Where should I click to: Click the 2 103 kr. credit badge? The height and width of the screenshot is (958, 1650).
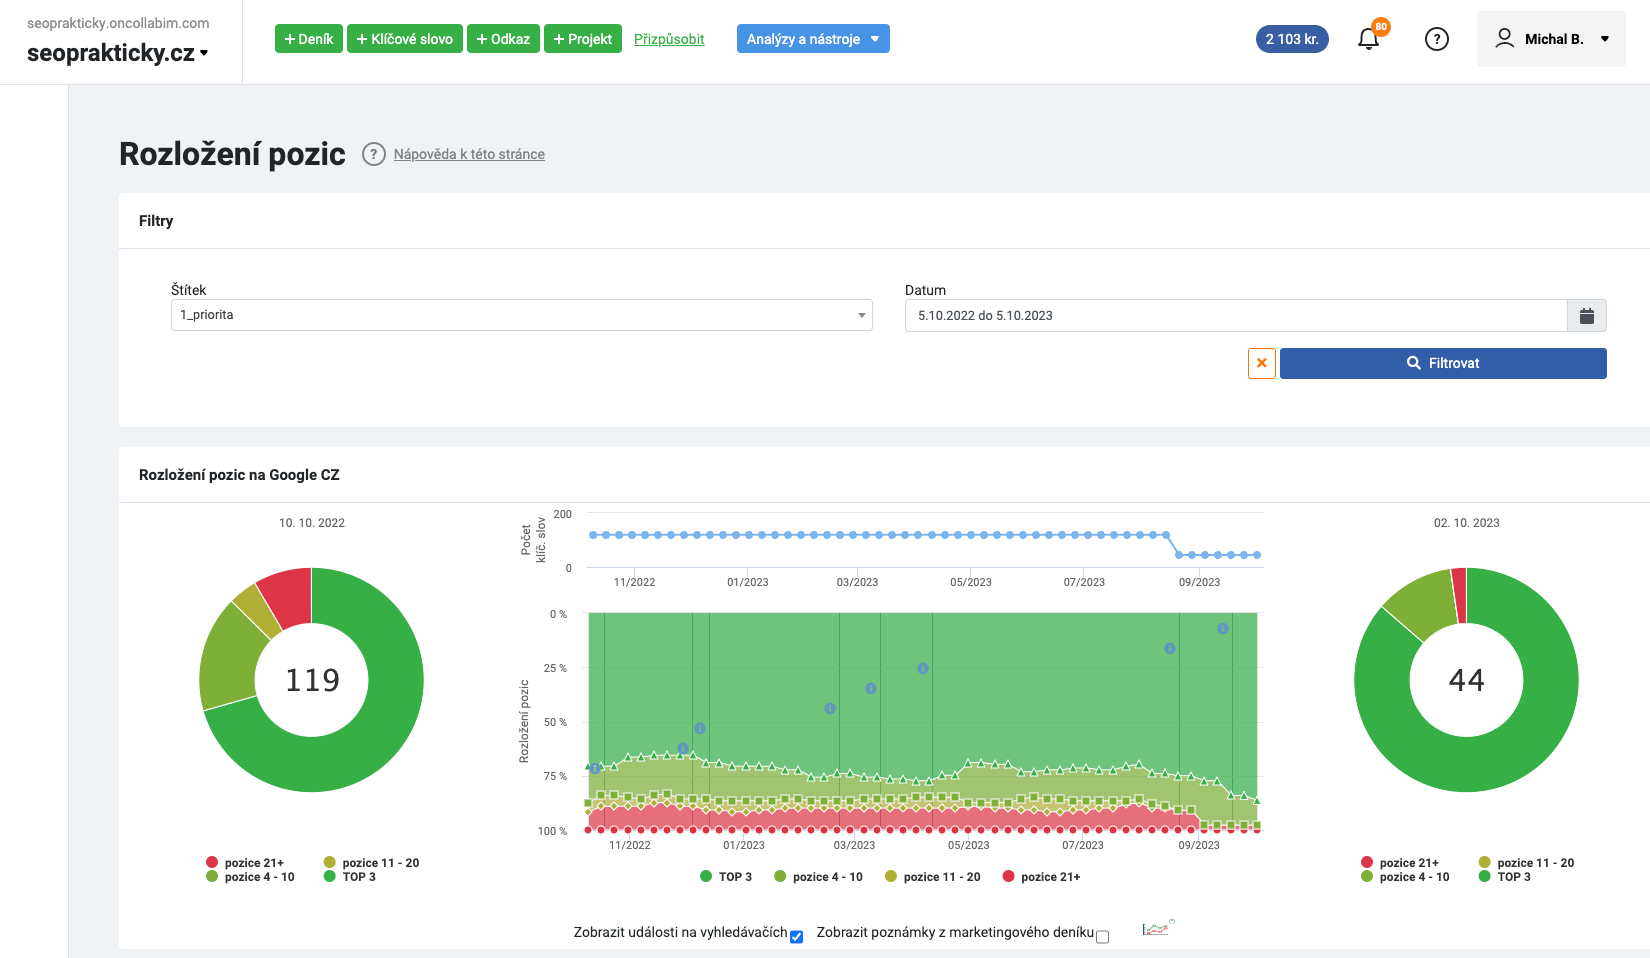1292,39
